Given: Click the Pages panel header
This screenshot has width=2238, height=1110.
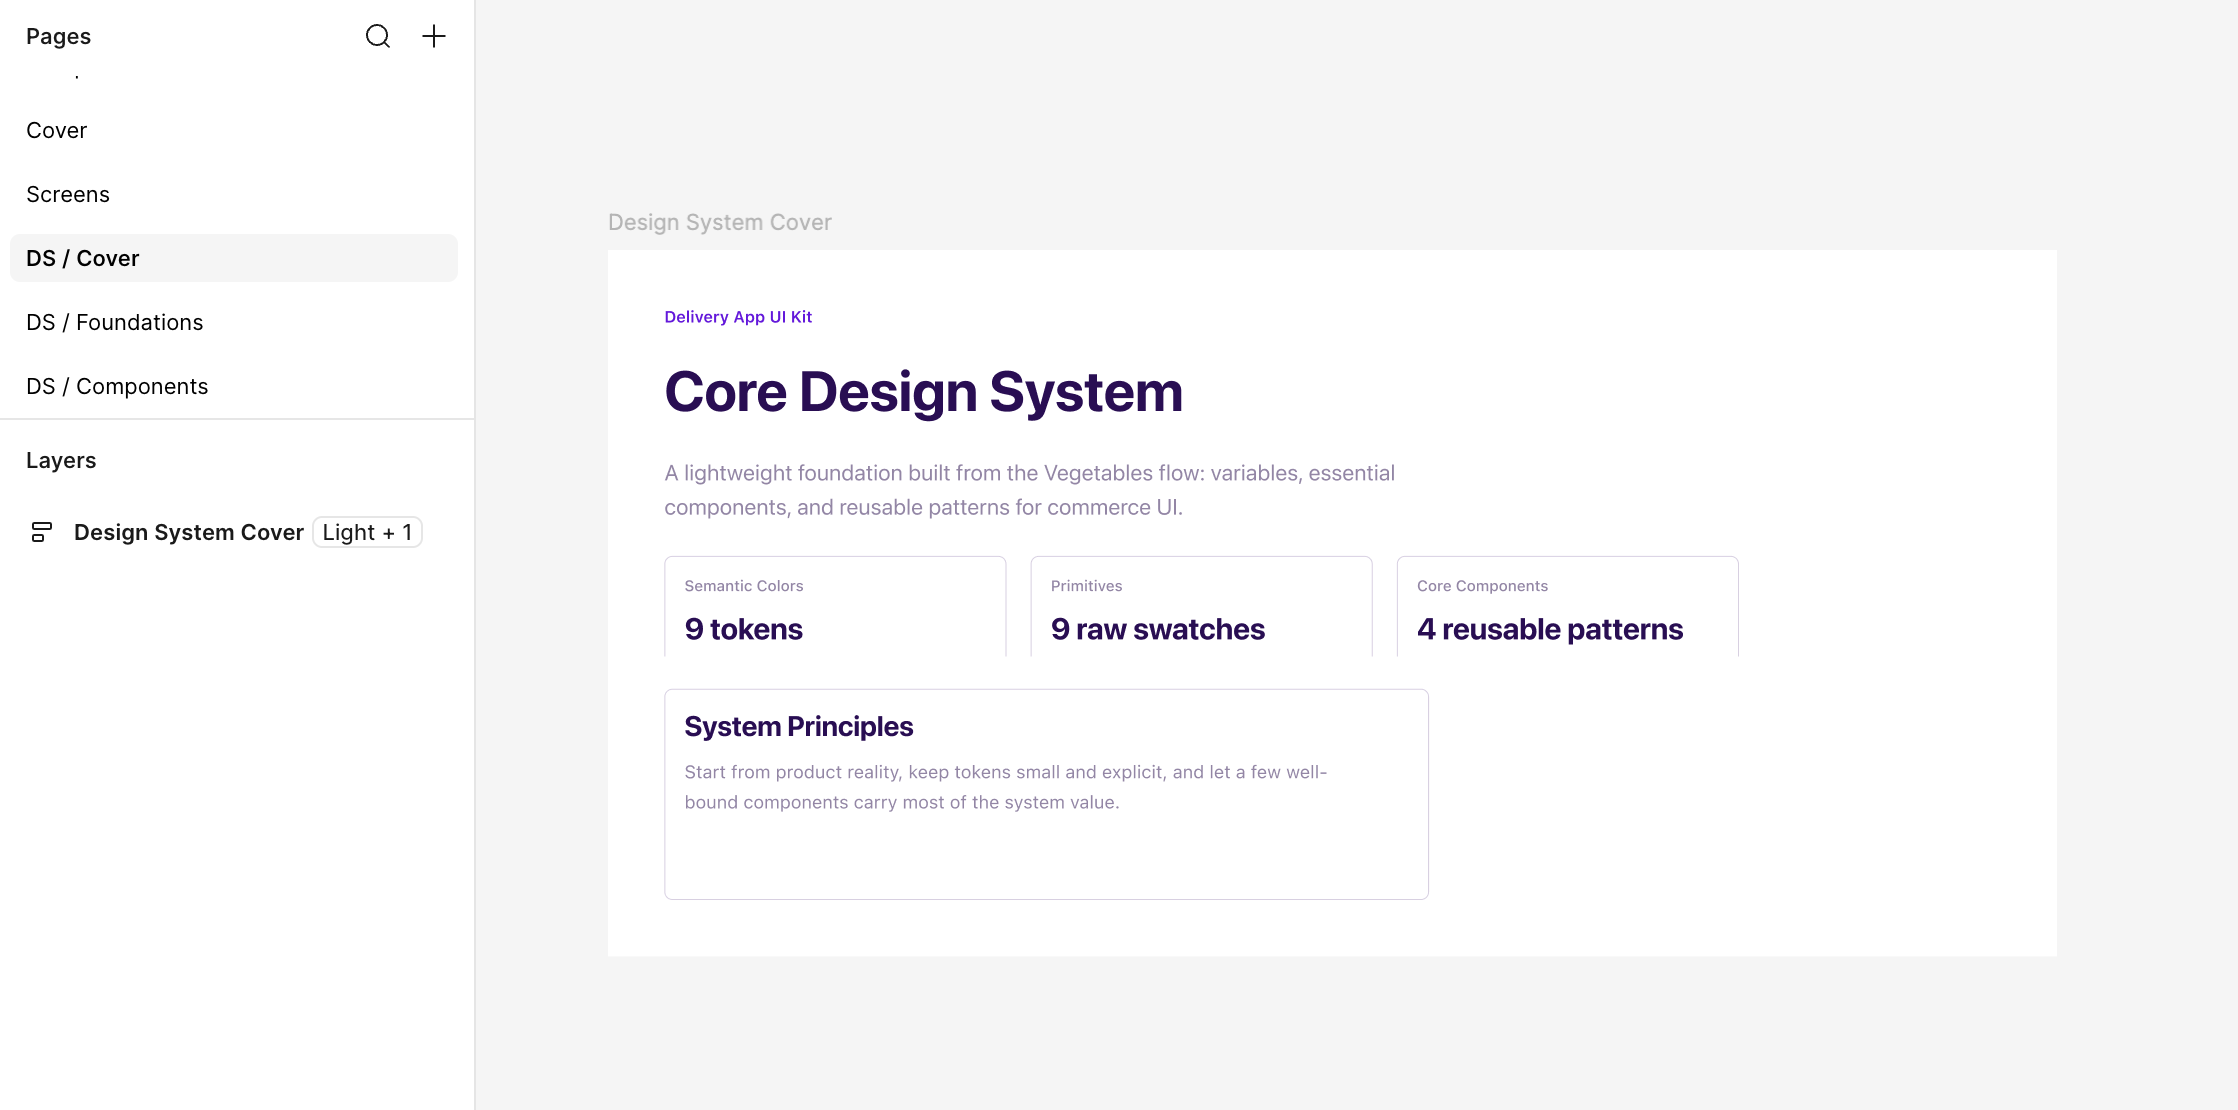Looking at the screenshot, I should pyautogui.click(x=58, y=36).
